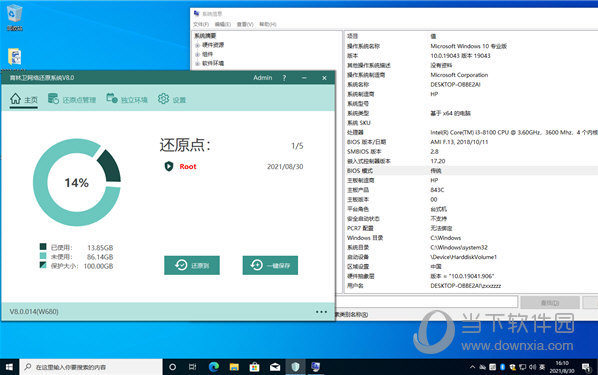Open the 还原点管理 restore point management tab

tap(72, 99)
